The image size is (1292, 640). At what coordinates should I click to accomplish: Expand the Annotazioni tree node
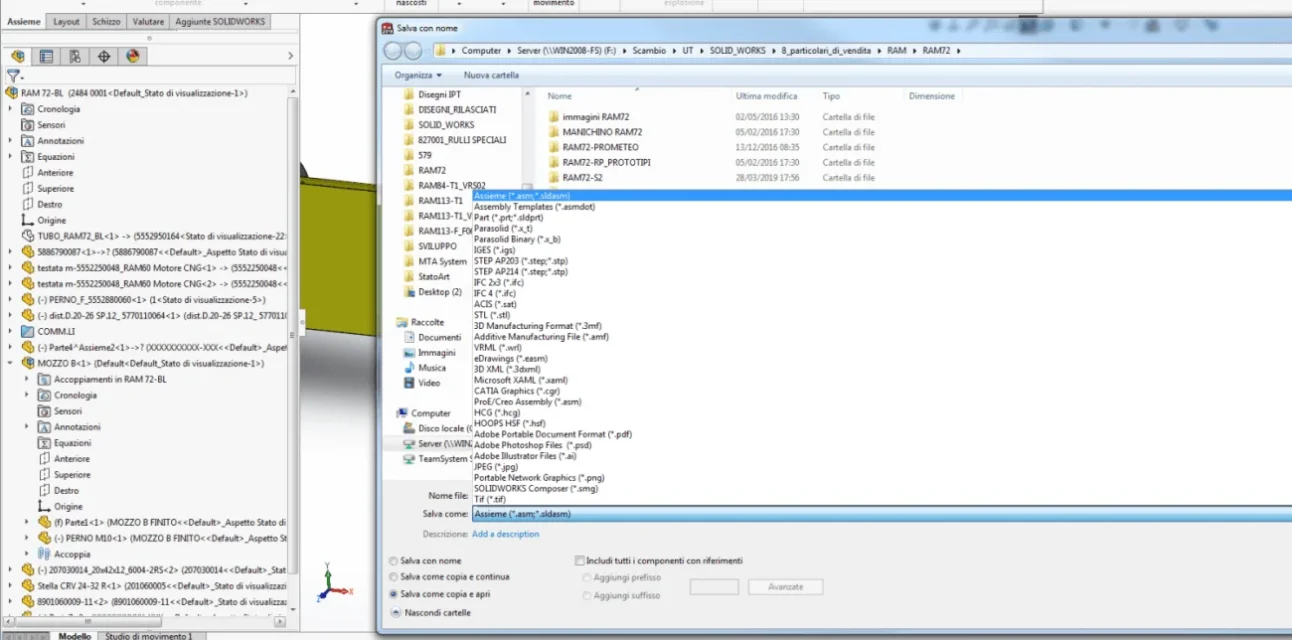pyautogui.click(x=12, y=141)
